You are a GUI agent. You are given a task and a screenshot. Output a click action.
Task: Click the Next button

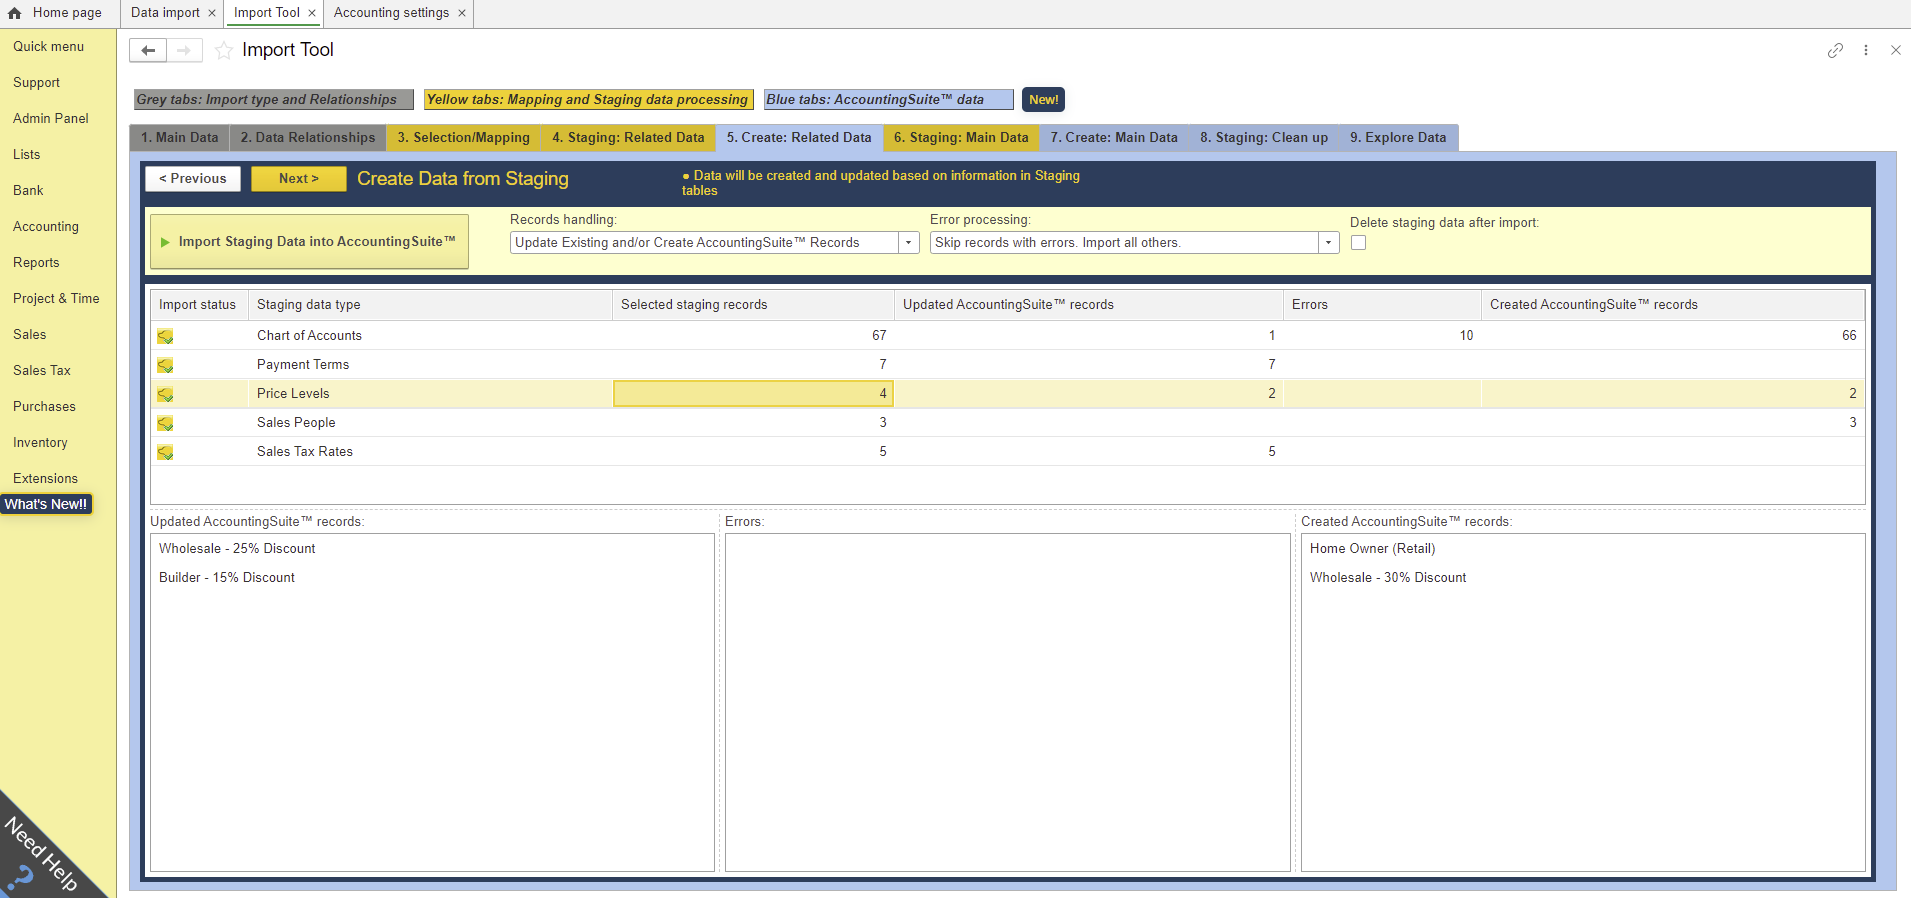coord(298,179)
